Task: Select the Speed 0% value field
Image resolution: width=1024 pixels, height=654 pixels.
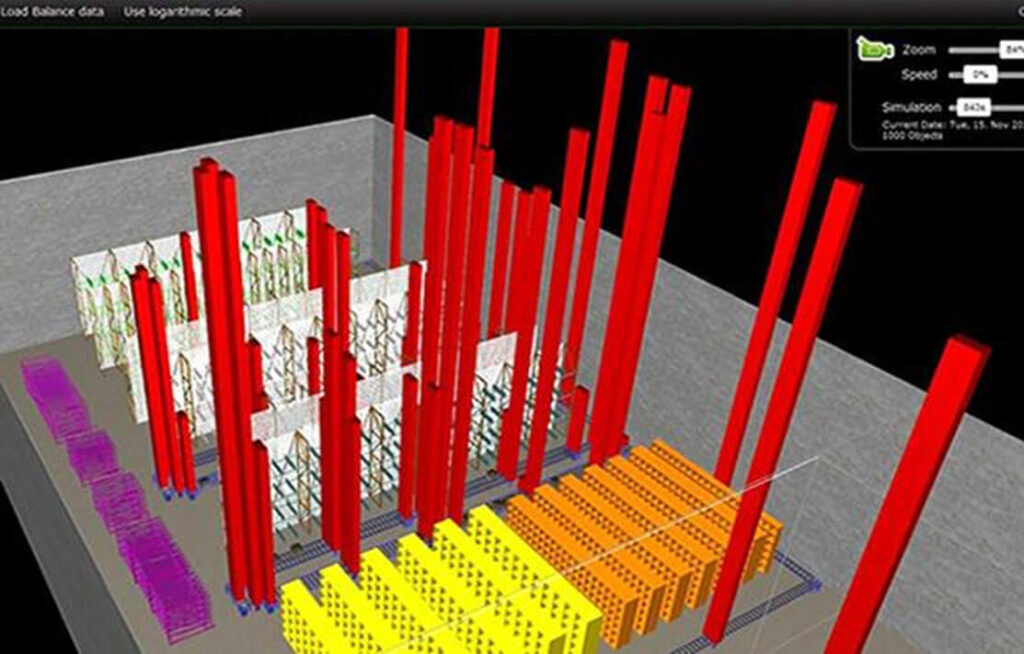Action: click(x=980, y=73)
